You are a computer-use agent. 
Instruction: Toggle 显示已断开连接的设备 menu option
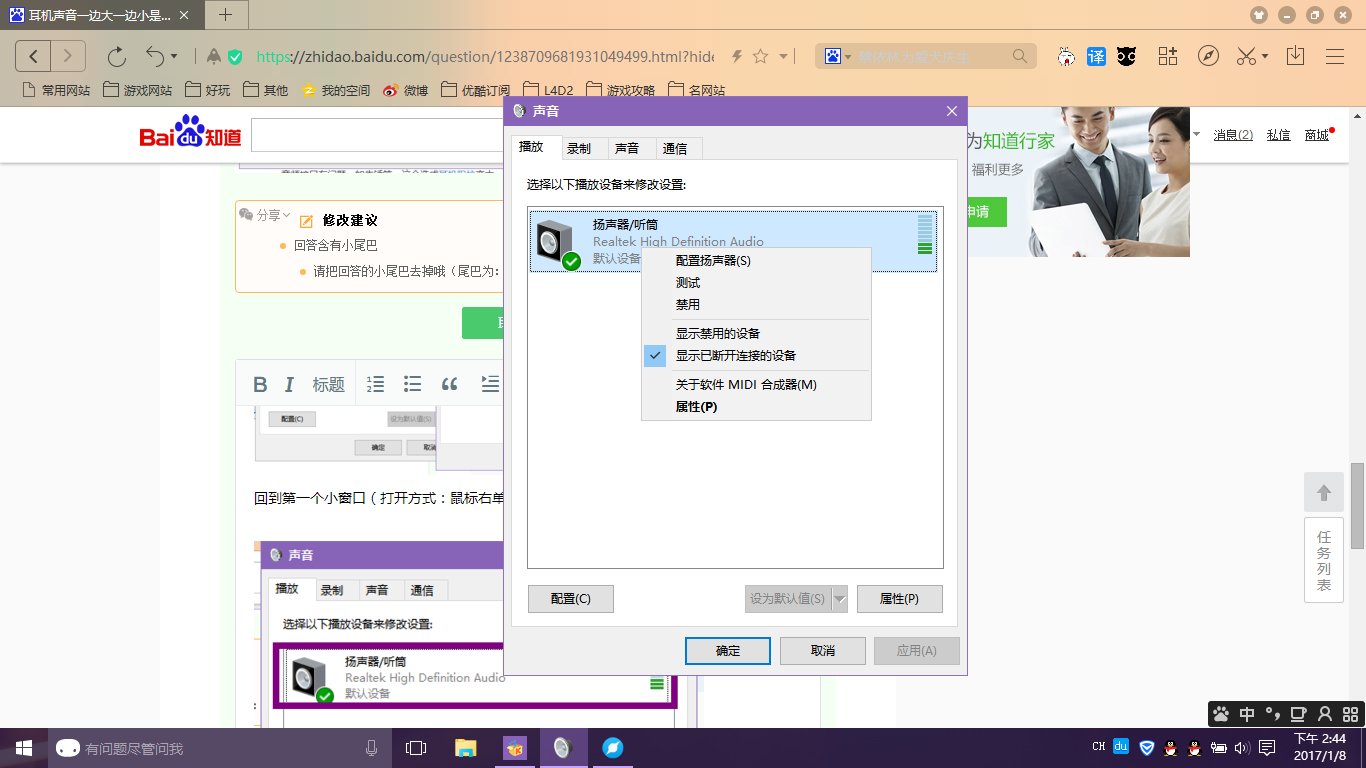coord(756,356)
